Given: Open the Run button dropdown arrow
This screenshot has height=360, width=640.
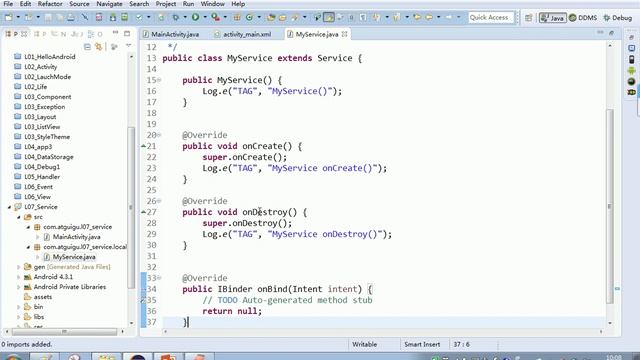Looking at the screenshot, I should coord(204,17).
